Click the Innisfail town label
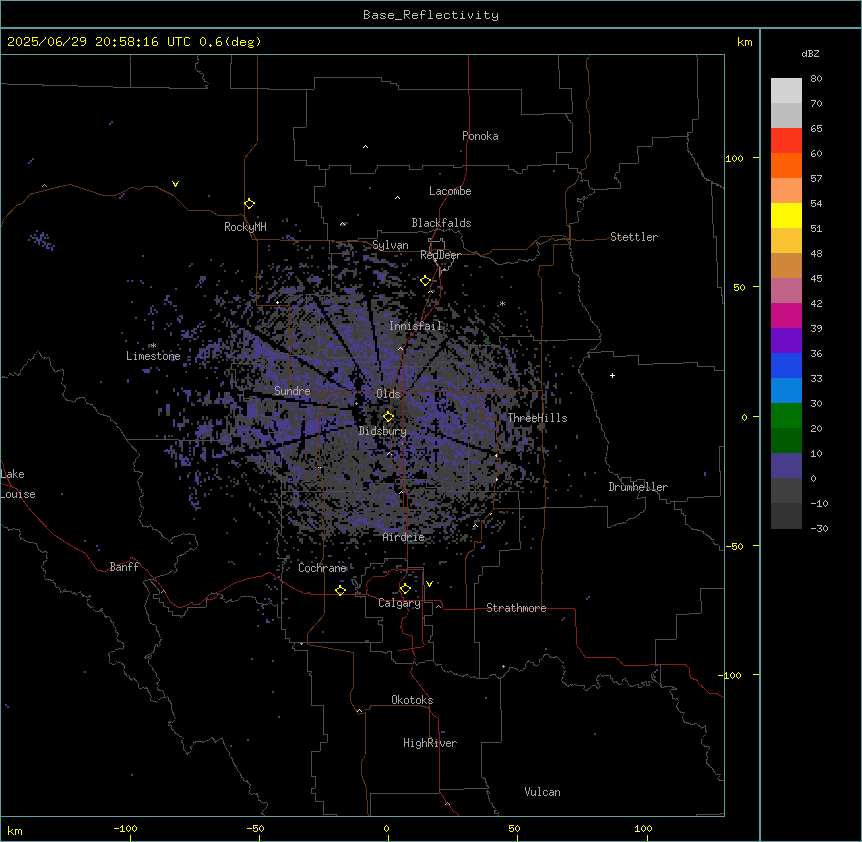The image size is (862, 842). 415,326
